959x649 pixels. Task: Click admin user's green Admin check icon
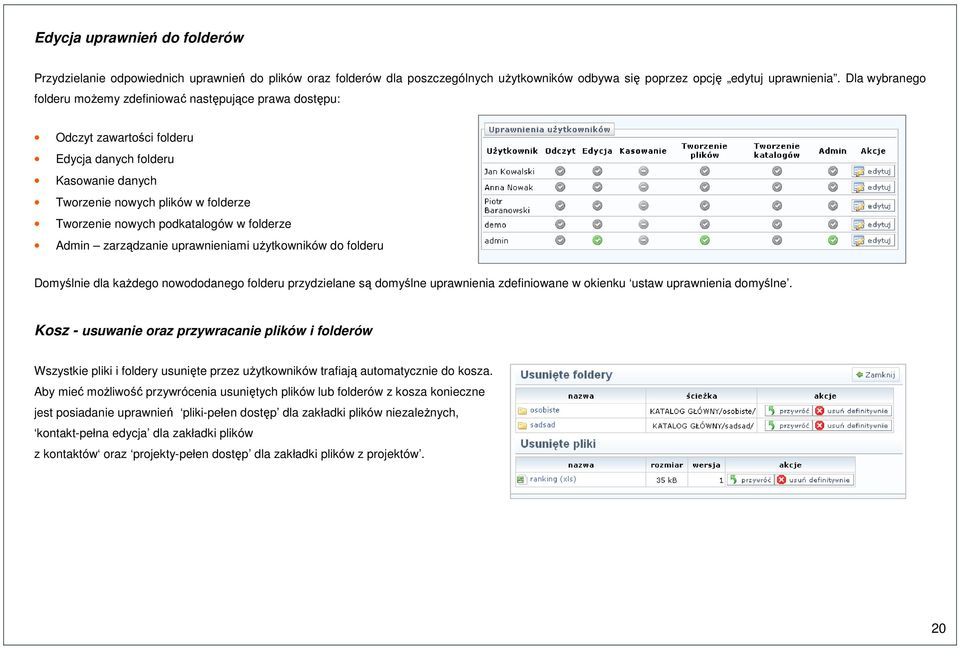(832, 240)
